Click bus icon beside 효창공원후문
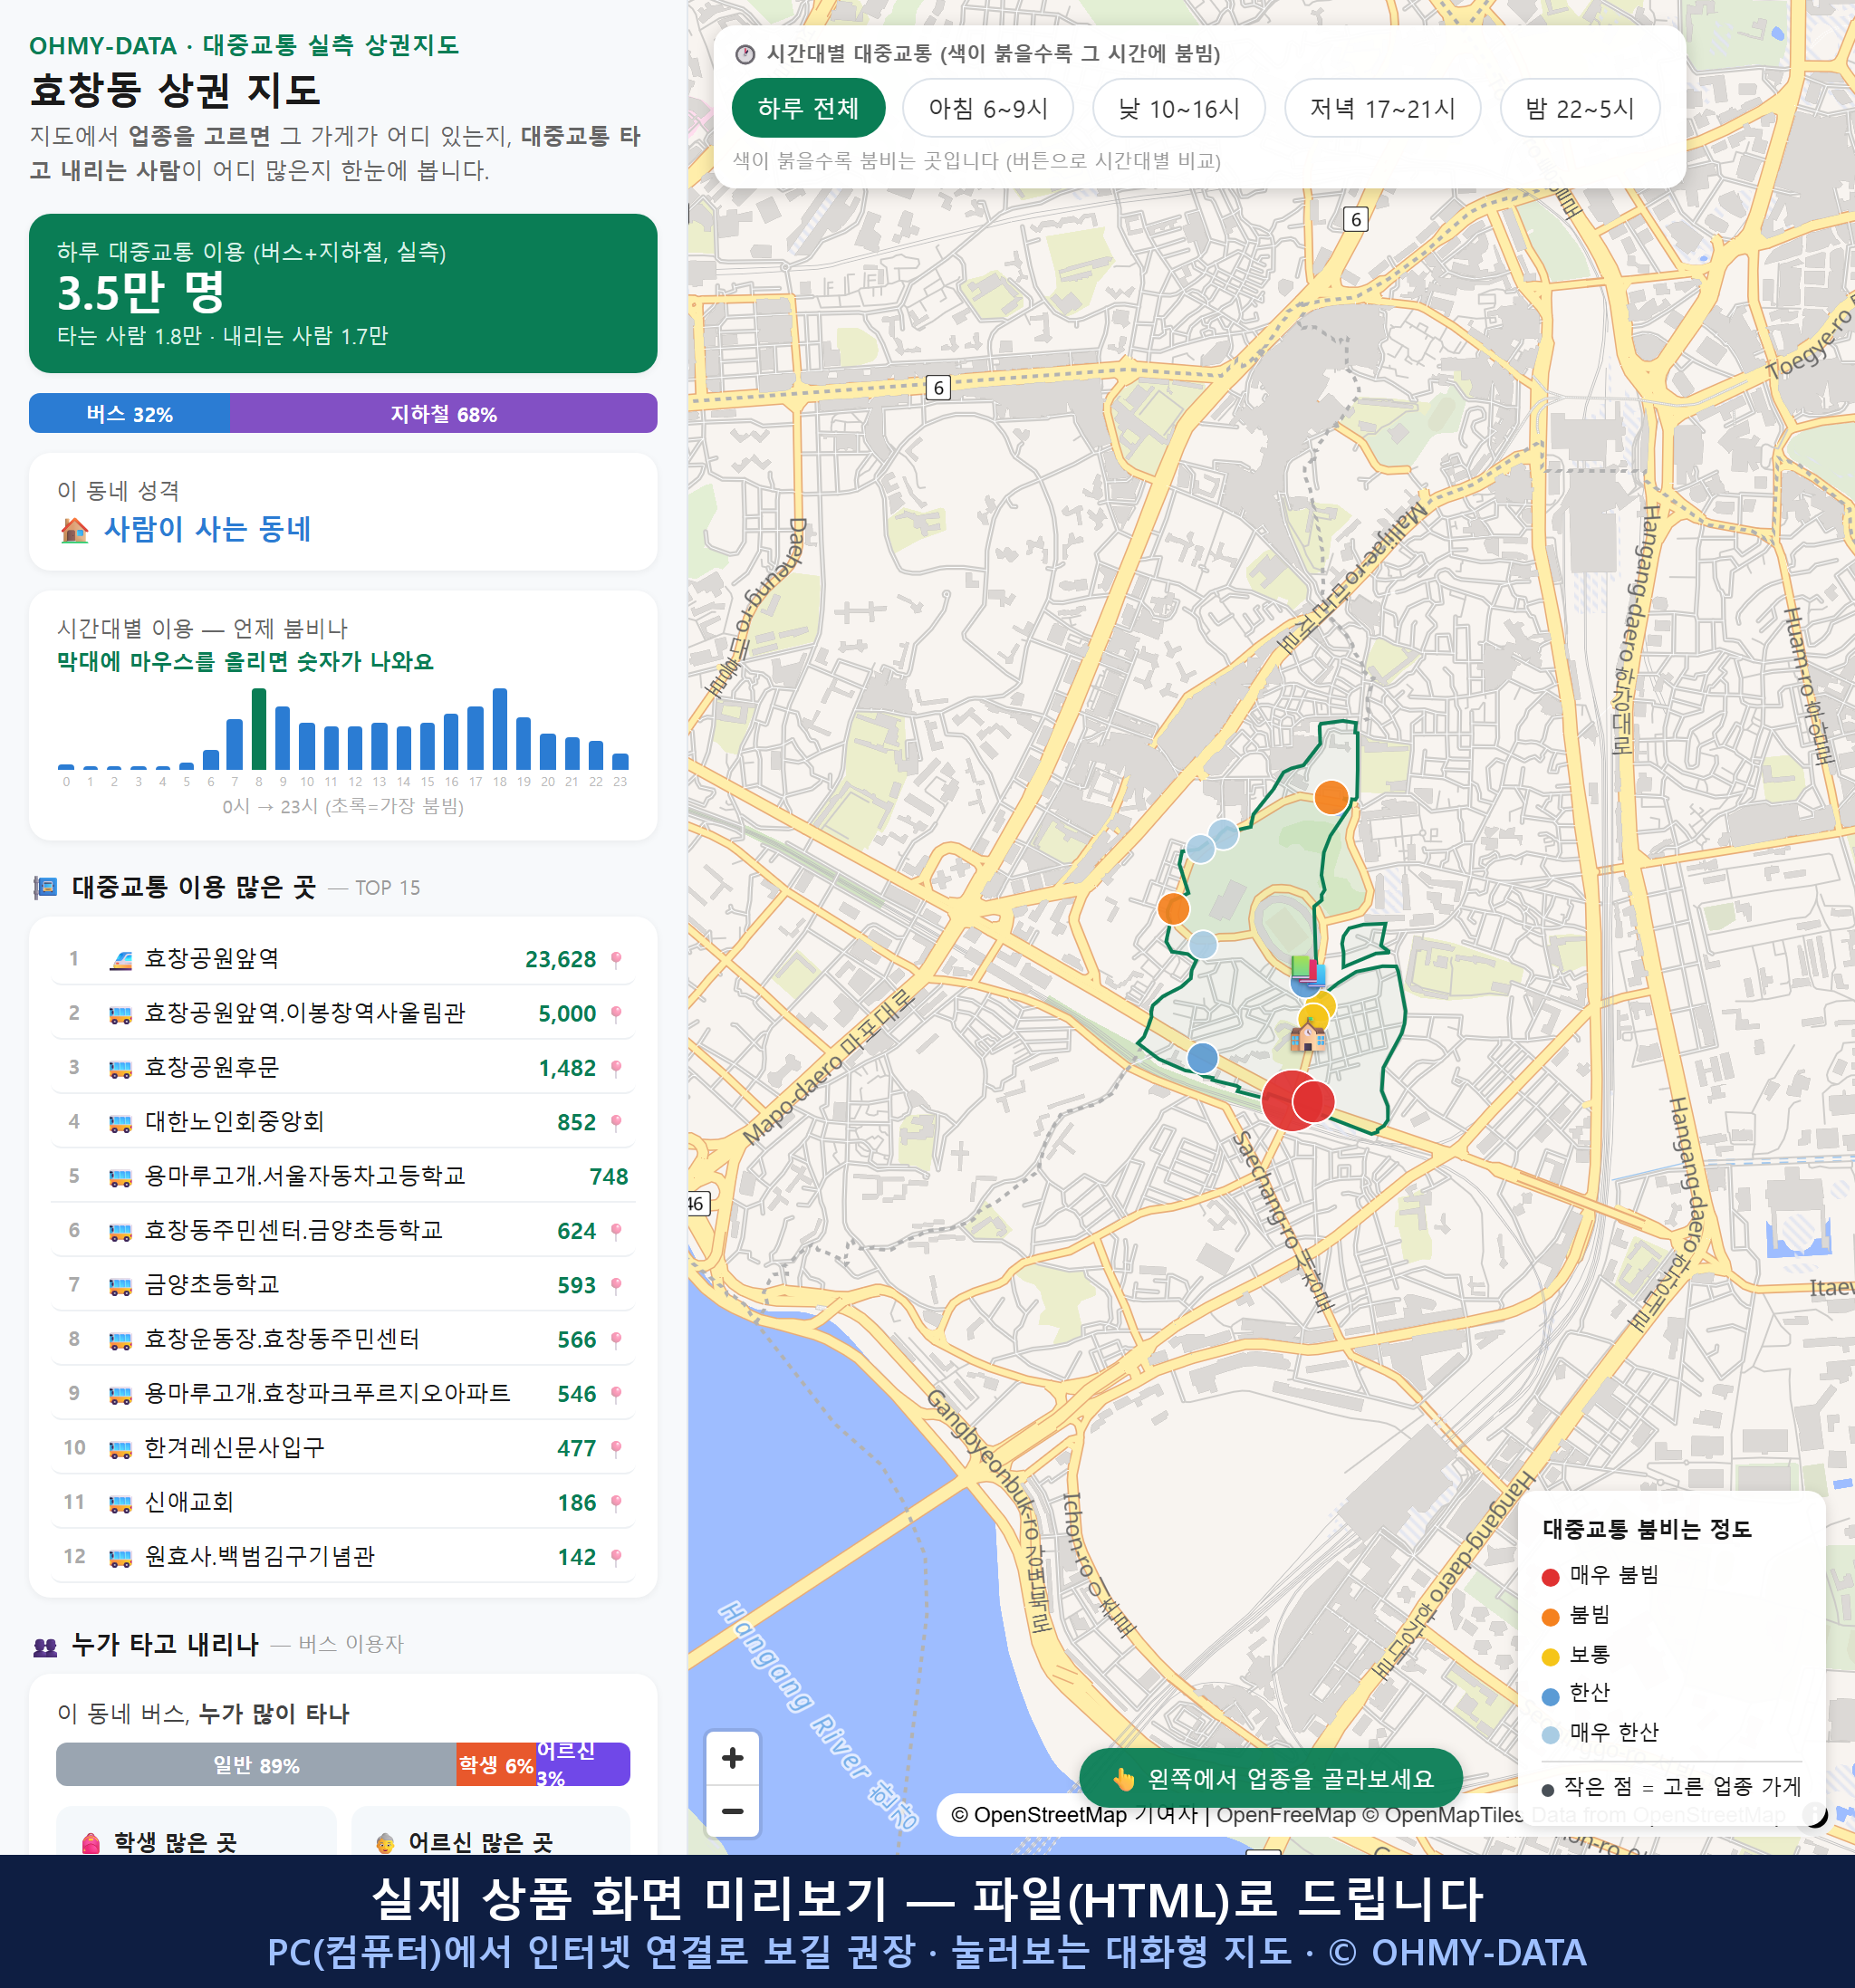 [x=120, y=1069]
